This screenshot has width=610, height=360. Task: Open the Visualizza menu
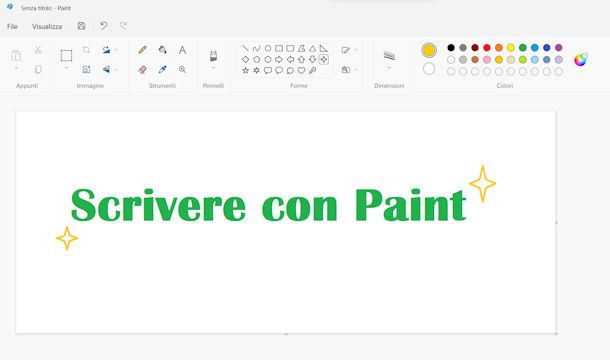[47, 26]
